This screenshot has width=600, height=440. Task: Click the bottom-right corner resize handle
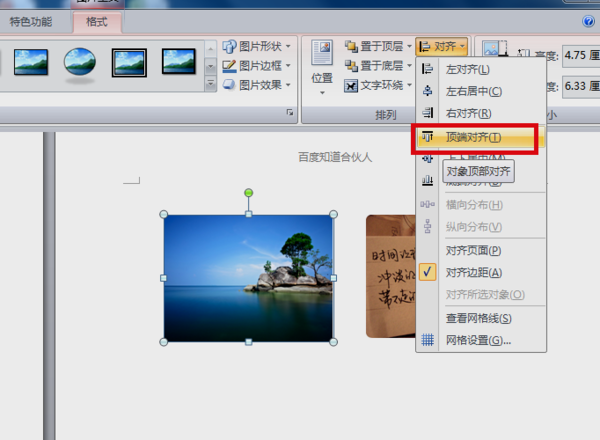(x=333, y=342)
